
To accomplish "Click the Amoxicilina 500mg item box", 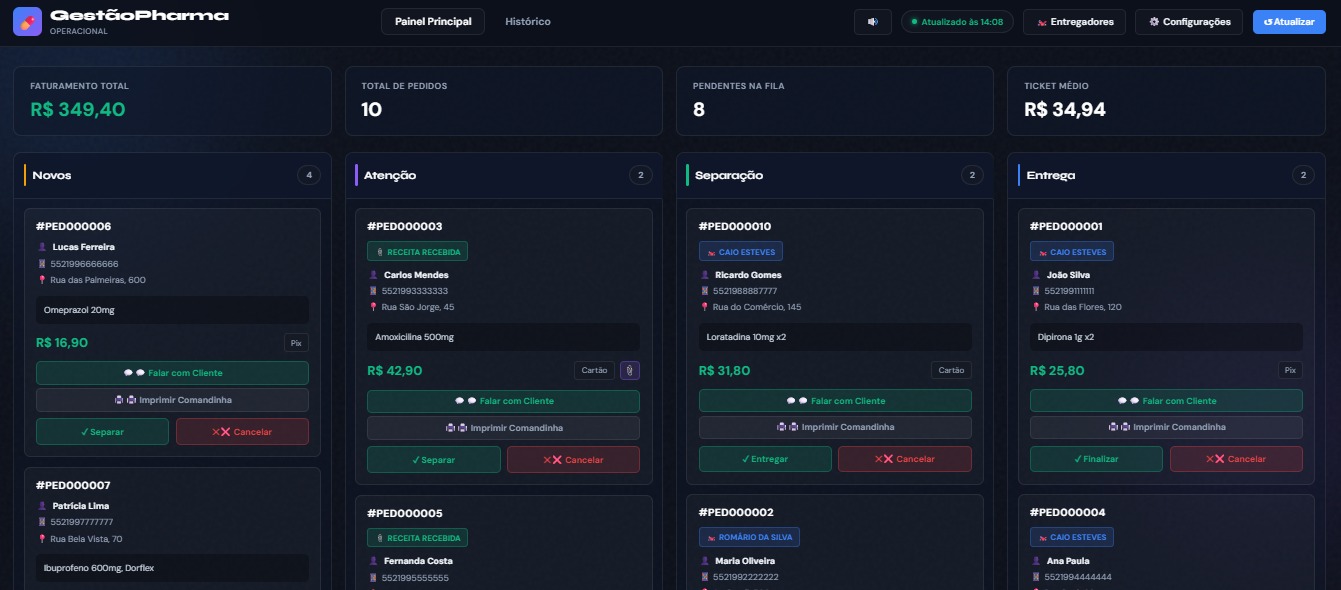I will pos(503,337).
